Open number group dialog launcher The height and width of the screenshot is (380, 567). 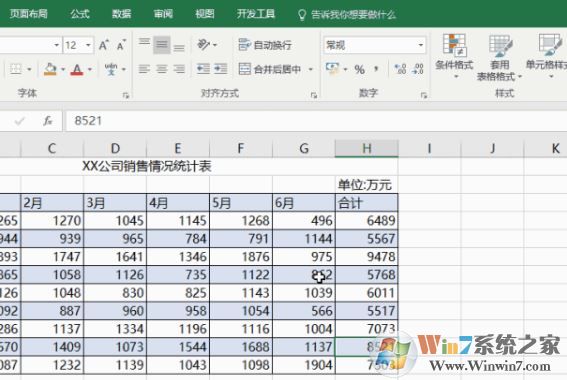(x=423, y=95)
